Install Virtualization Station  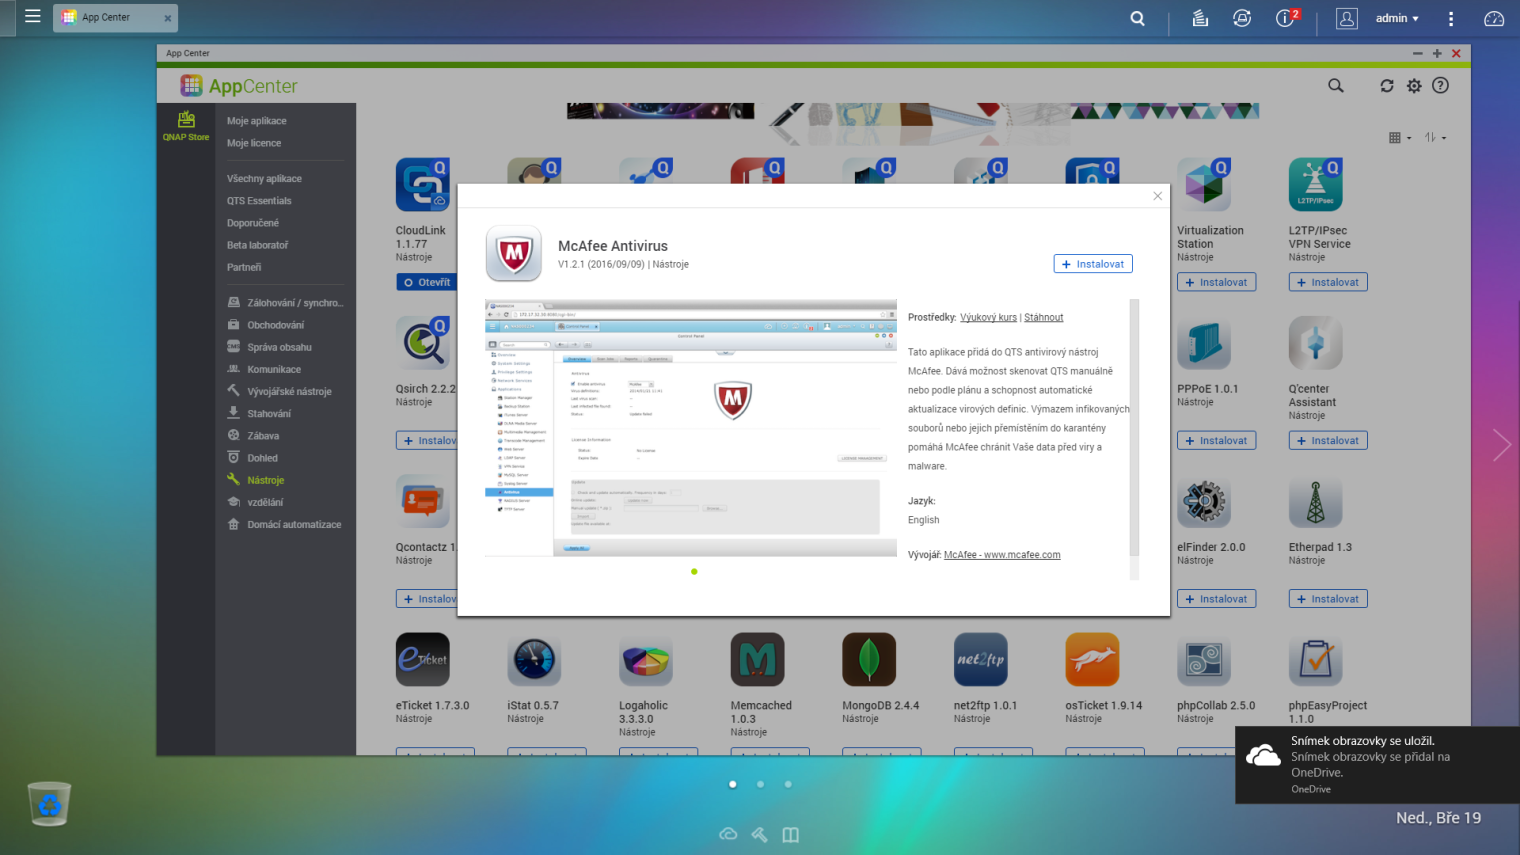[1216, 283]
